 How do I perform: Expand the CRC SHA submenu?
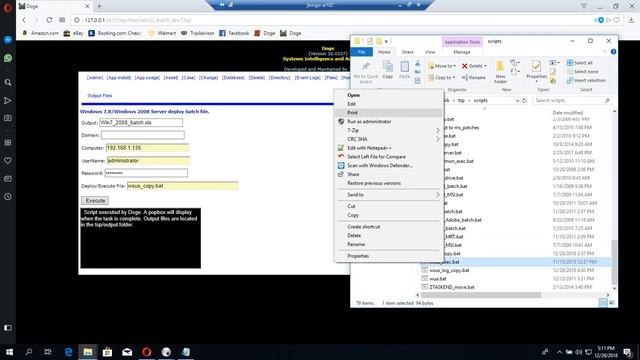tap(389, 139)
